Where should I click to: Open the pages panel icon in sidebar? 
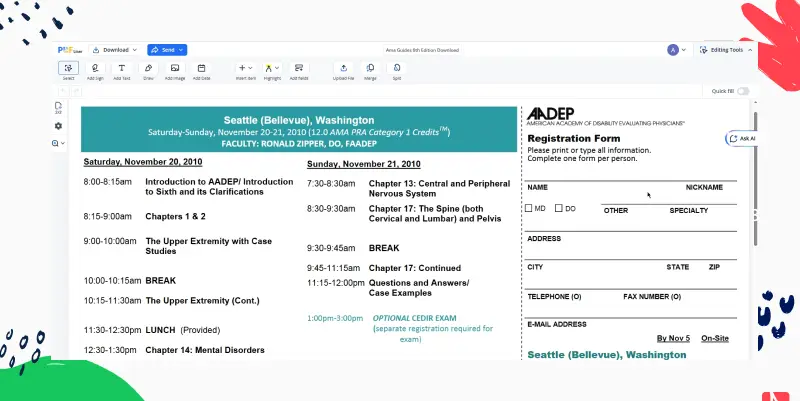pos(58,108)
